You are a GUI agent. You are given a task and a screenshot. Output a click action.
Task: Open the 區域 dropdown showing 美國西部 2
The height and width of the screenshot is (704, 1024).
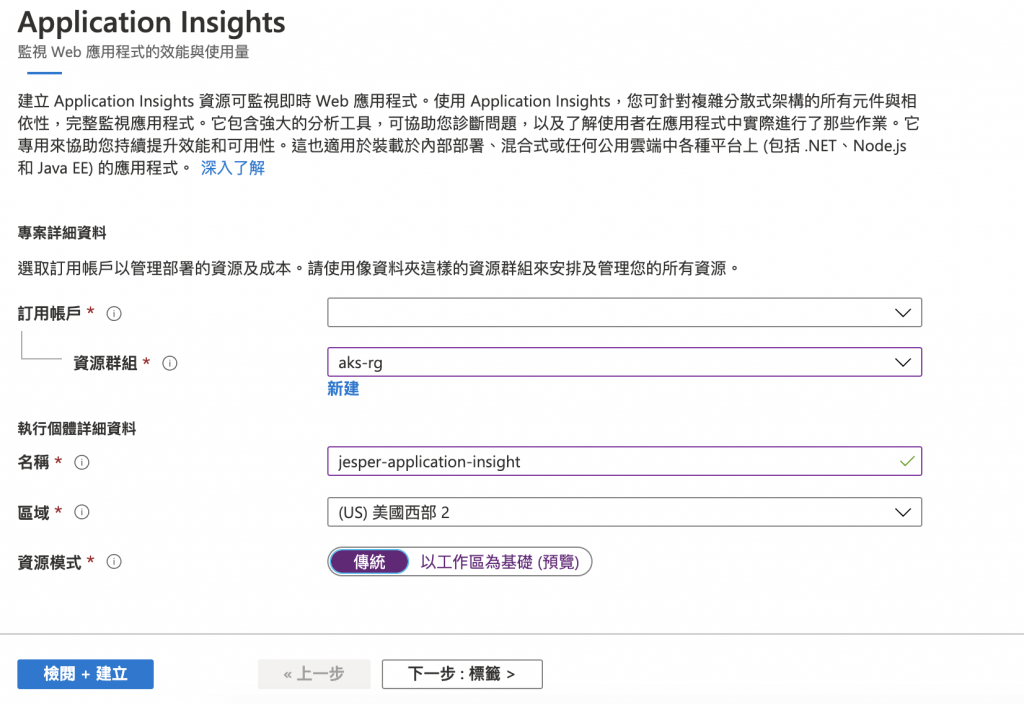point(624,512)
